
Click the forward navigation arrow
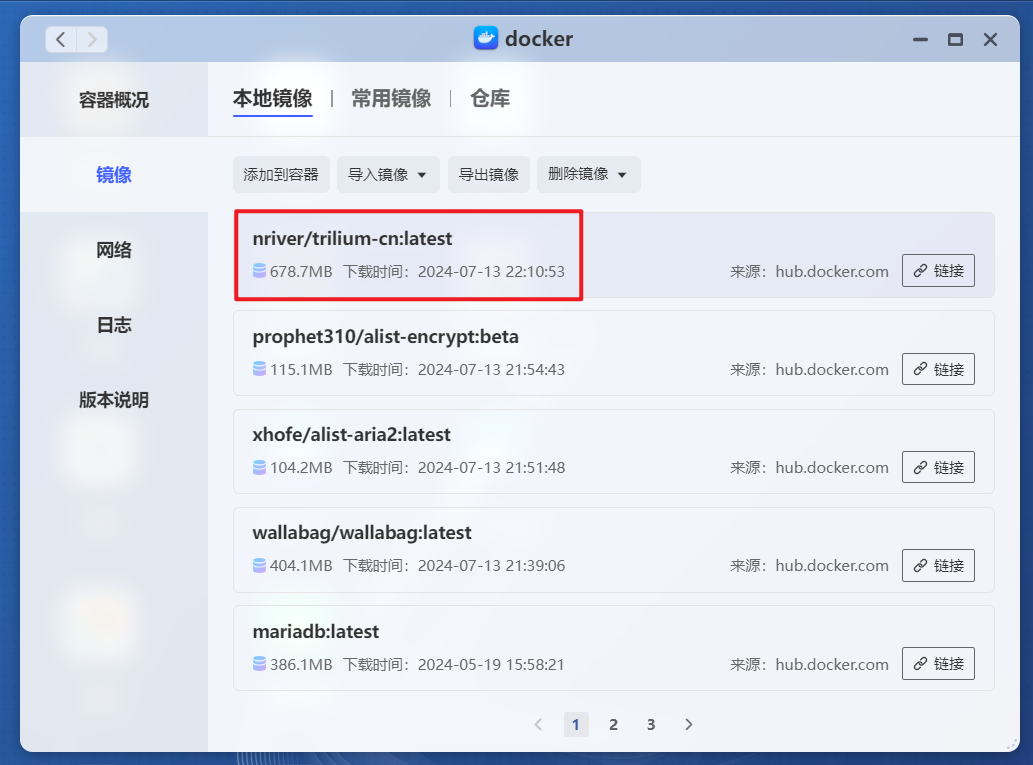tap(91, 38)
